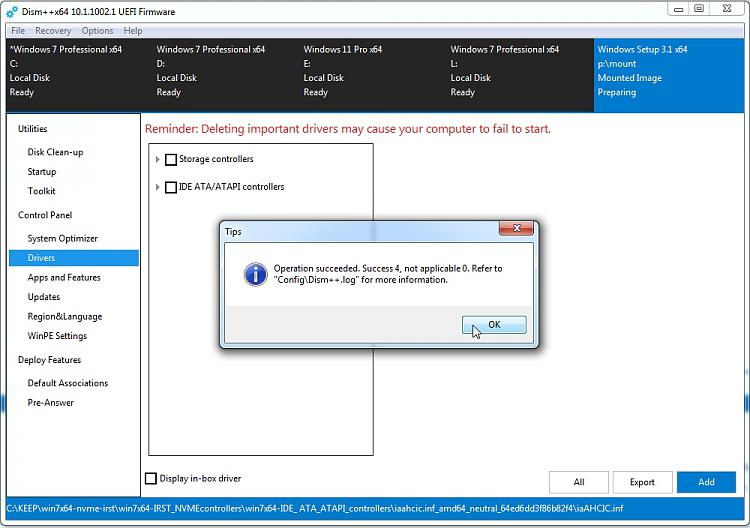Minimize the Dism++ window
750x528 pixels.
[678, 9]
